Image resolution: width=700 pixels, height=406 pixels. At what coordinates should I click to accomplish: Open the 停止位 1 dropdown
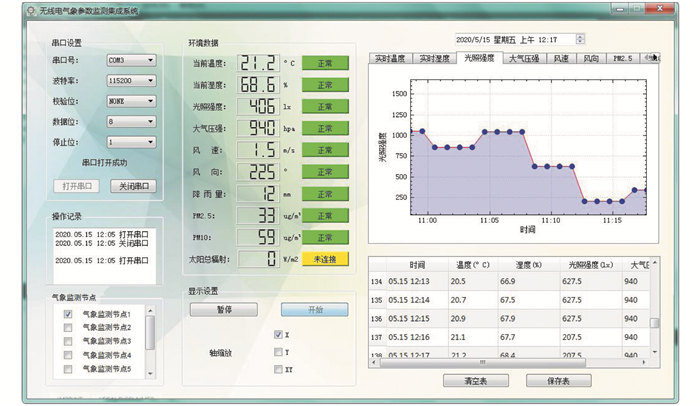(x=131, y=142)
